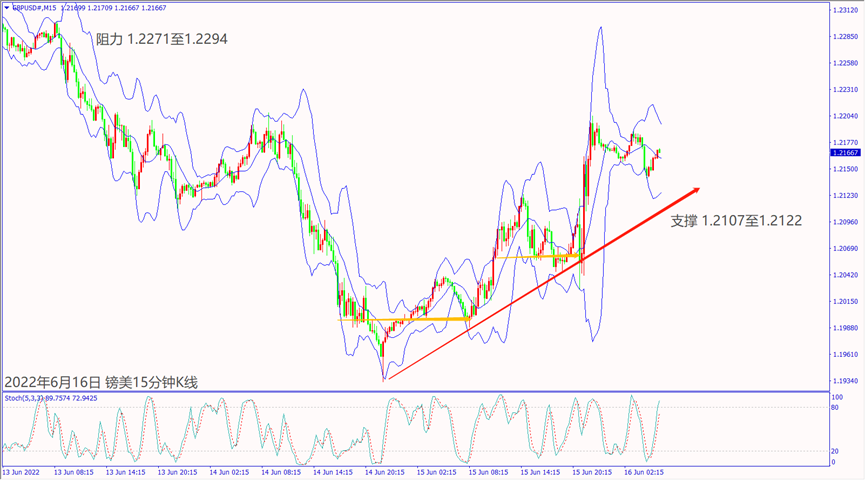865x480 pixels.
Task: Click the starting point of the red trendline
Action: (x=385, y=379)
